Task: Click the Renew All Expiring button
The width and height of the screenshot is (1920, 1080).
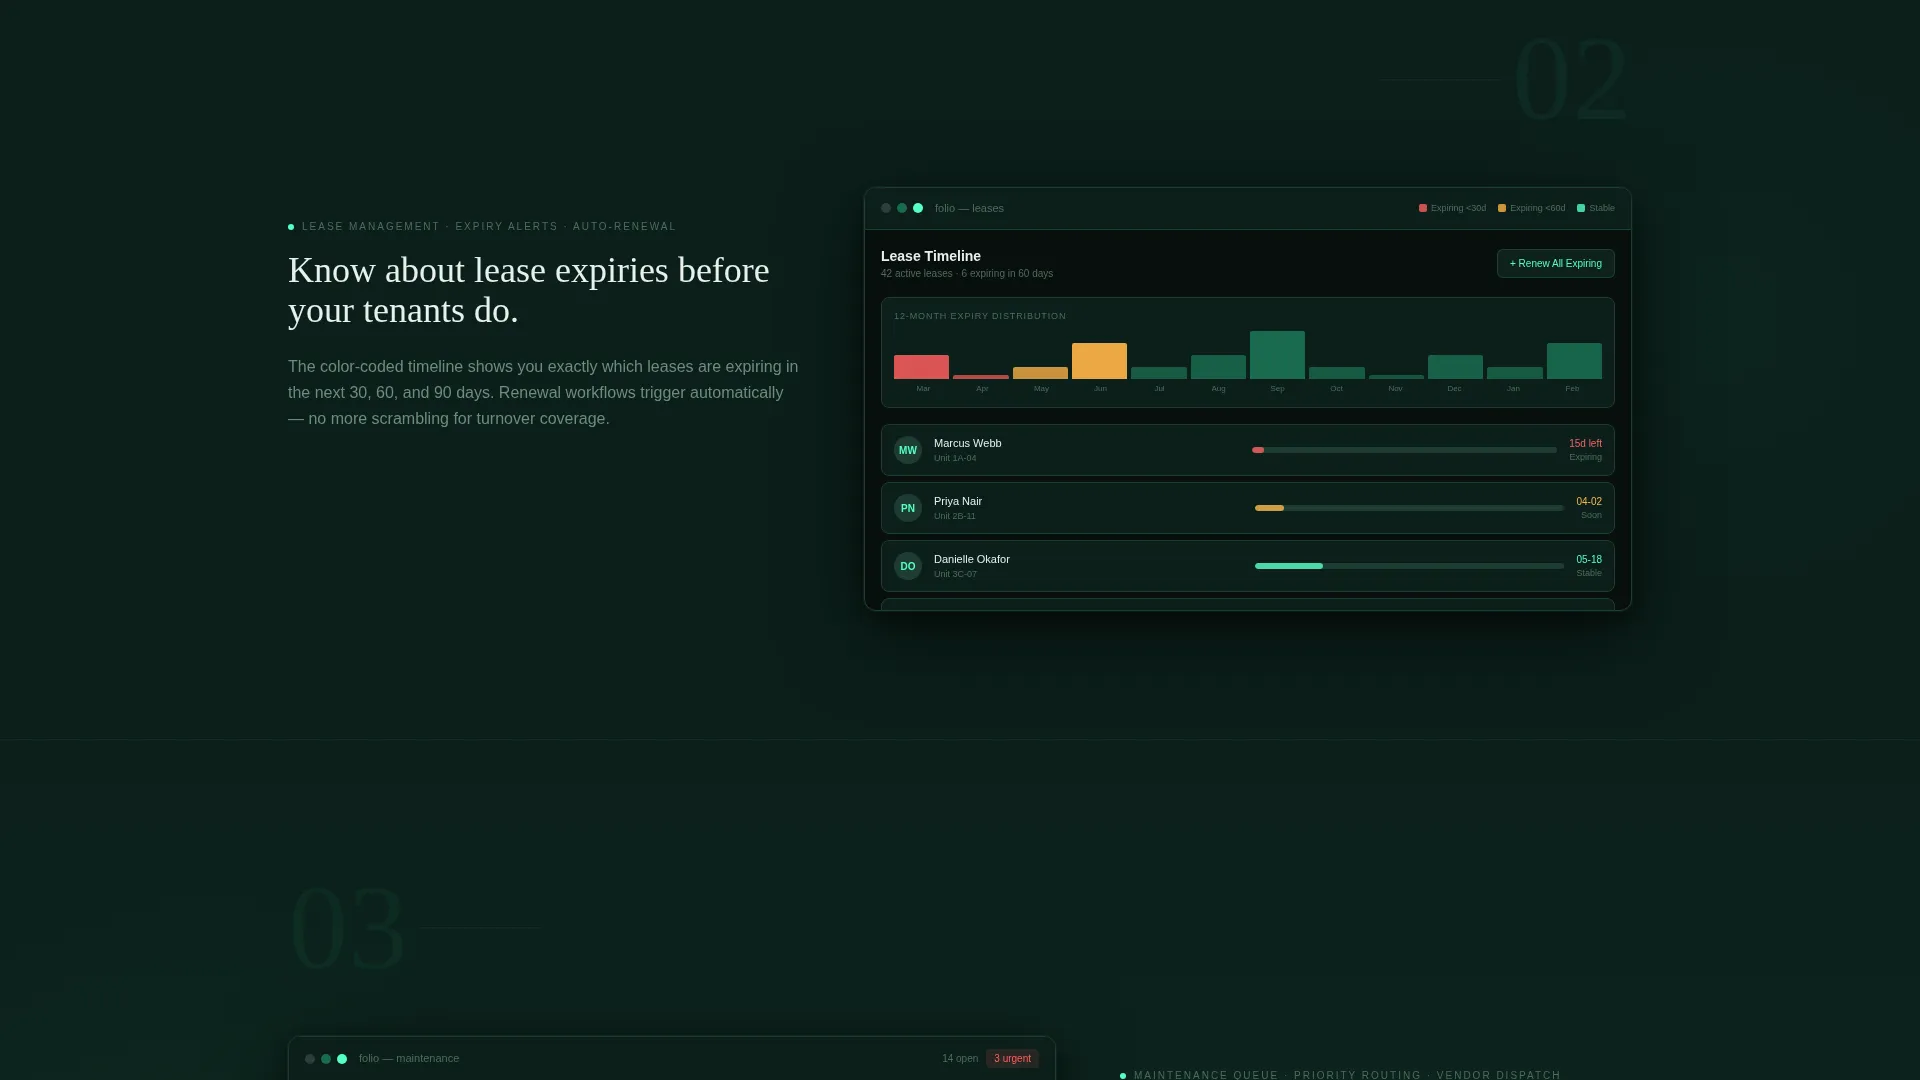Action: [1555, 264]
